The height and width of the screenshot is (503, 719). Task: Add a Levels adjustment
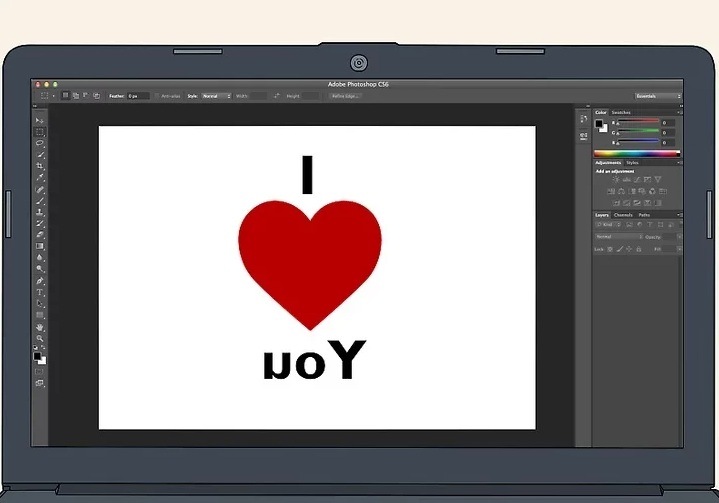click(x=626, y=179)
